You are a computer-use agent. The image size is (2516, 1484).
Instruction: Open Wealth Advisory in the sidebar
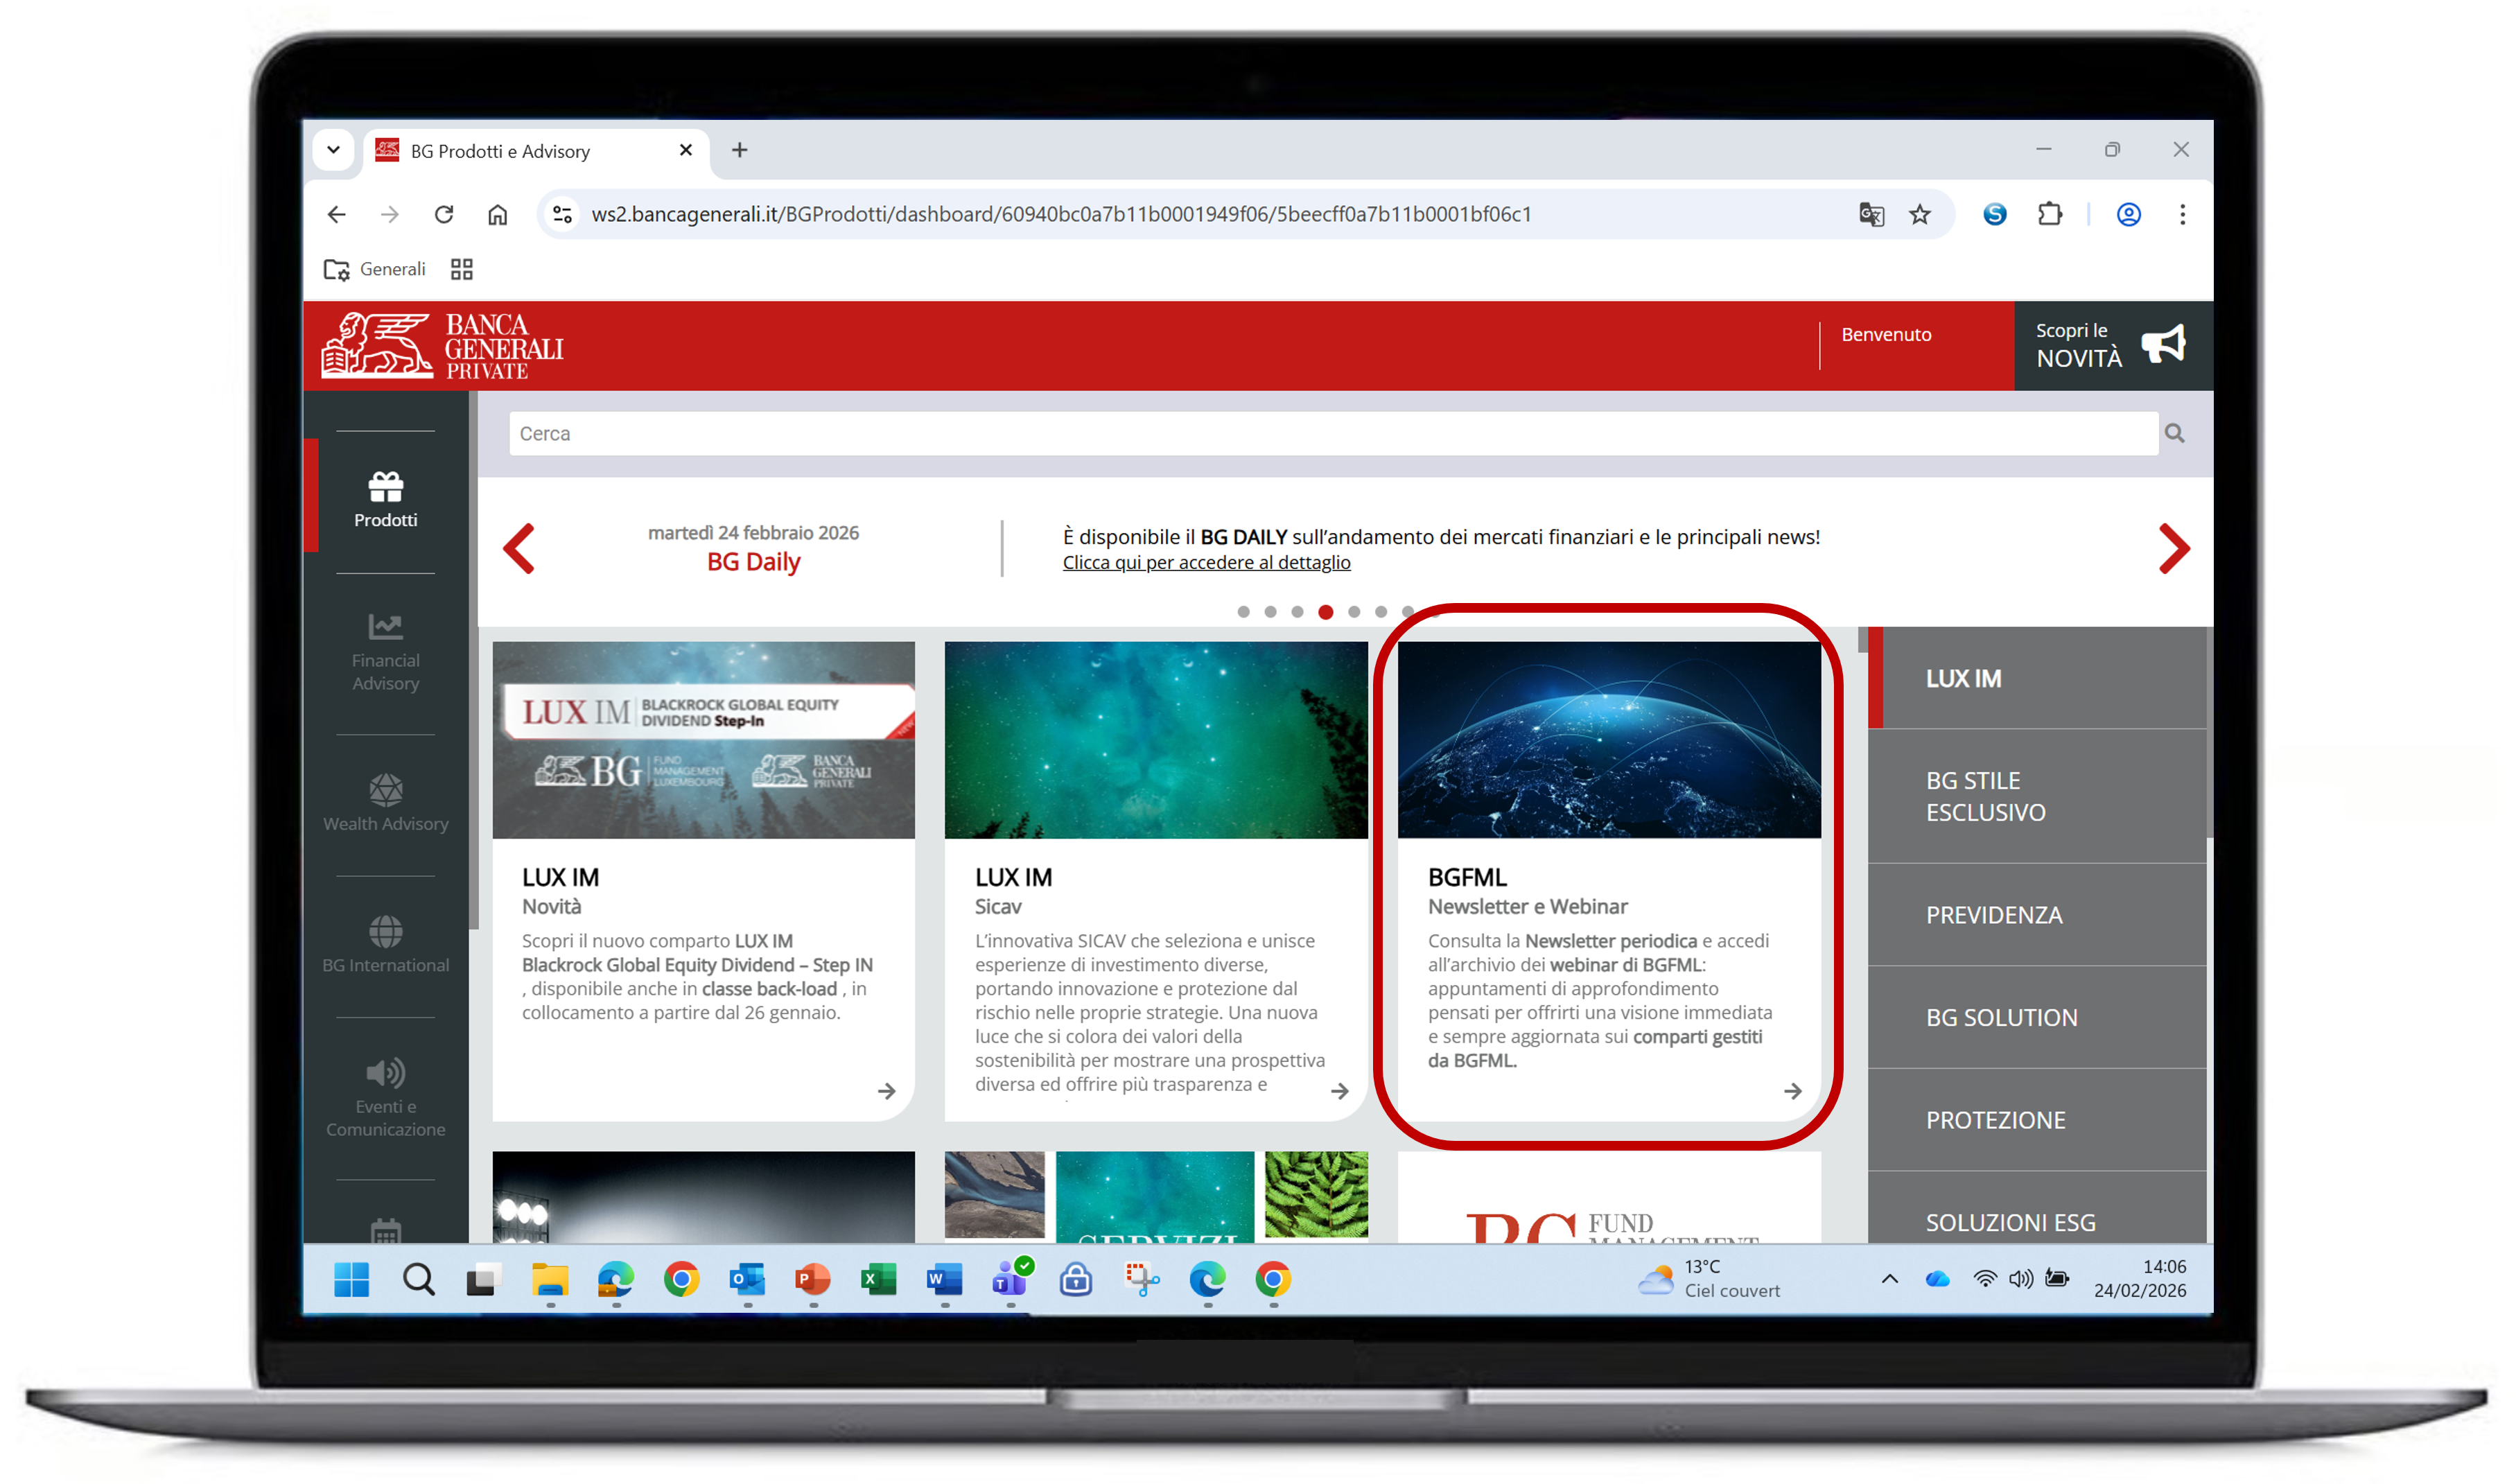click(385, 802)
